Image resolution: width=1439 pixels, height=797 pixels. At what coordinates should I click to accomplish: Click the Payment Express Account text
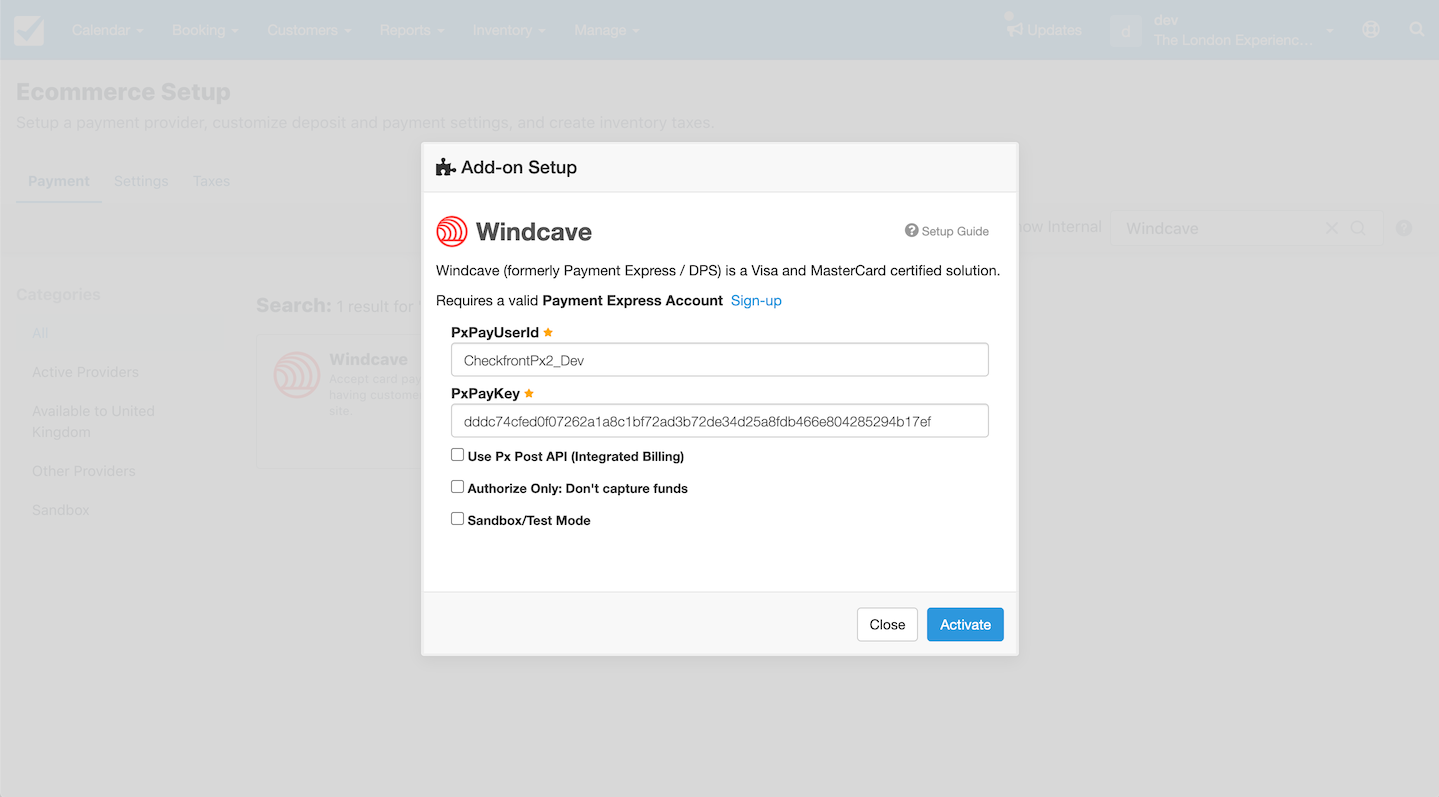(633, 300)
